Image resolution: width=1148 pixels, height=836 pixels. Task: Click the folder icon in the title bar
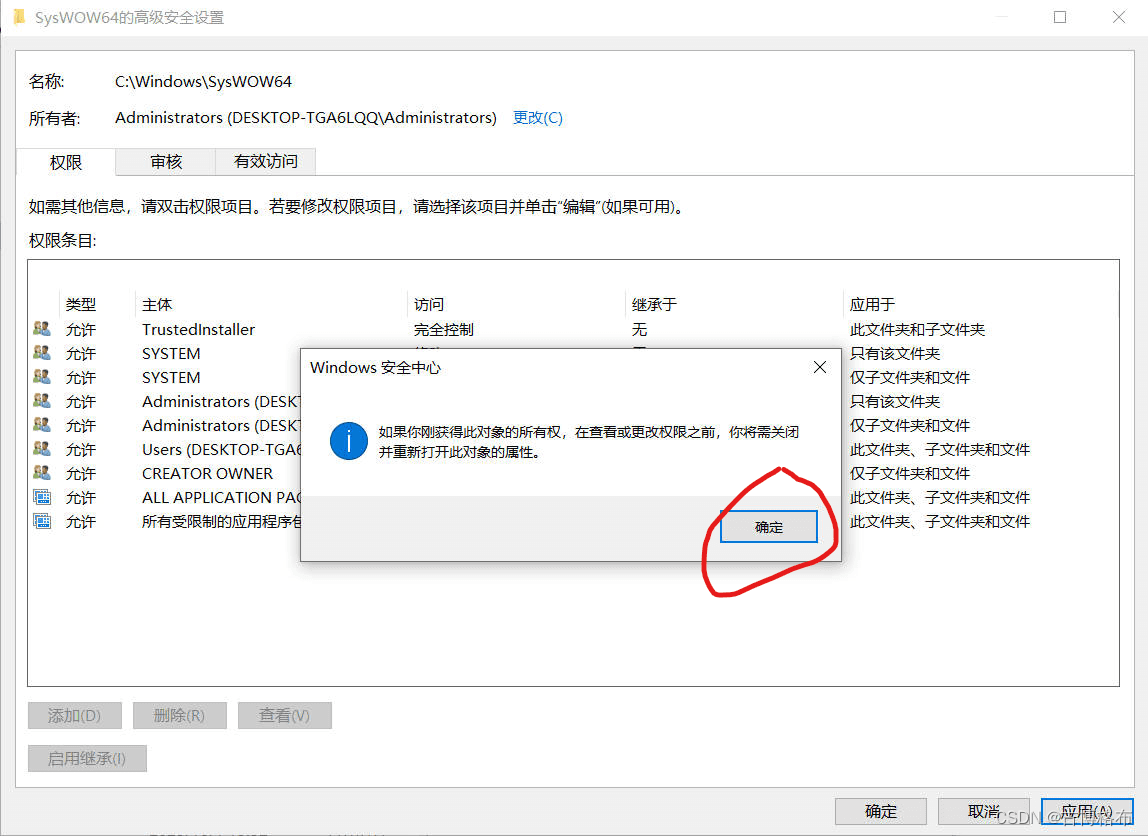tap(19, 17)
